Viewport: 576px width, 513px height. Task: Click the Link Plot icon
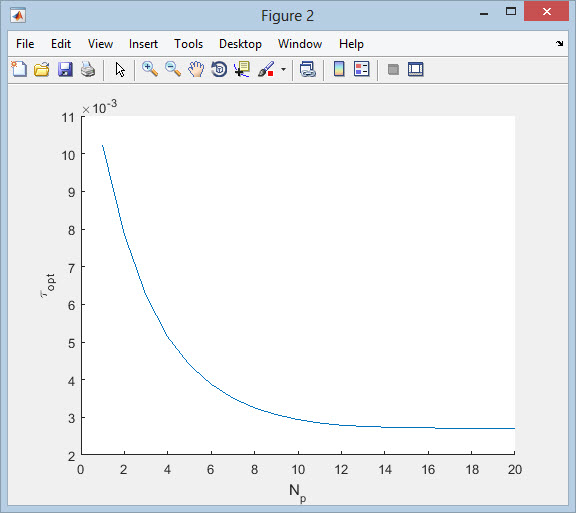click(307, 69)
